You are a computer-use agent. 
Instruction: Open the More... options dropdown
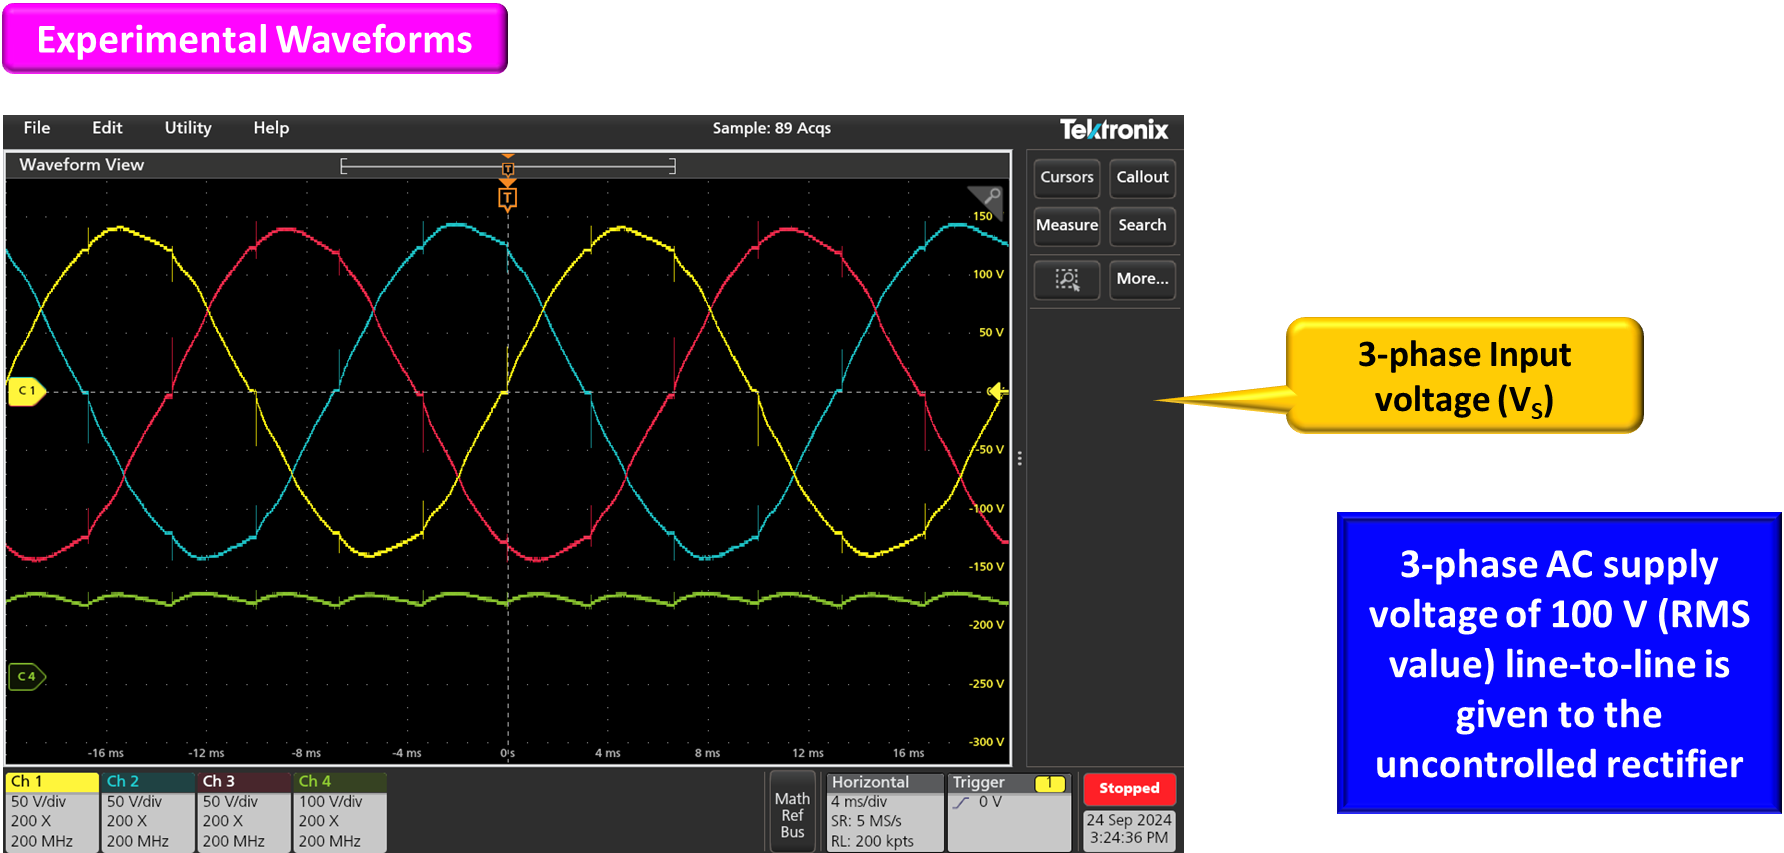(1142, 279)
